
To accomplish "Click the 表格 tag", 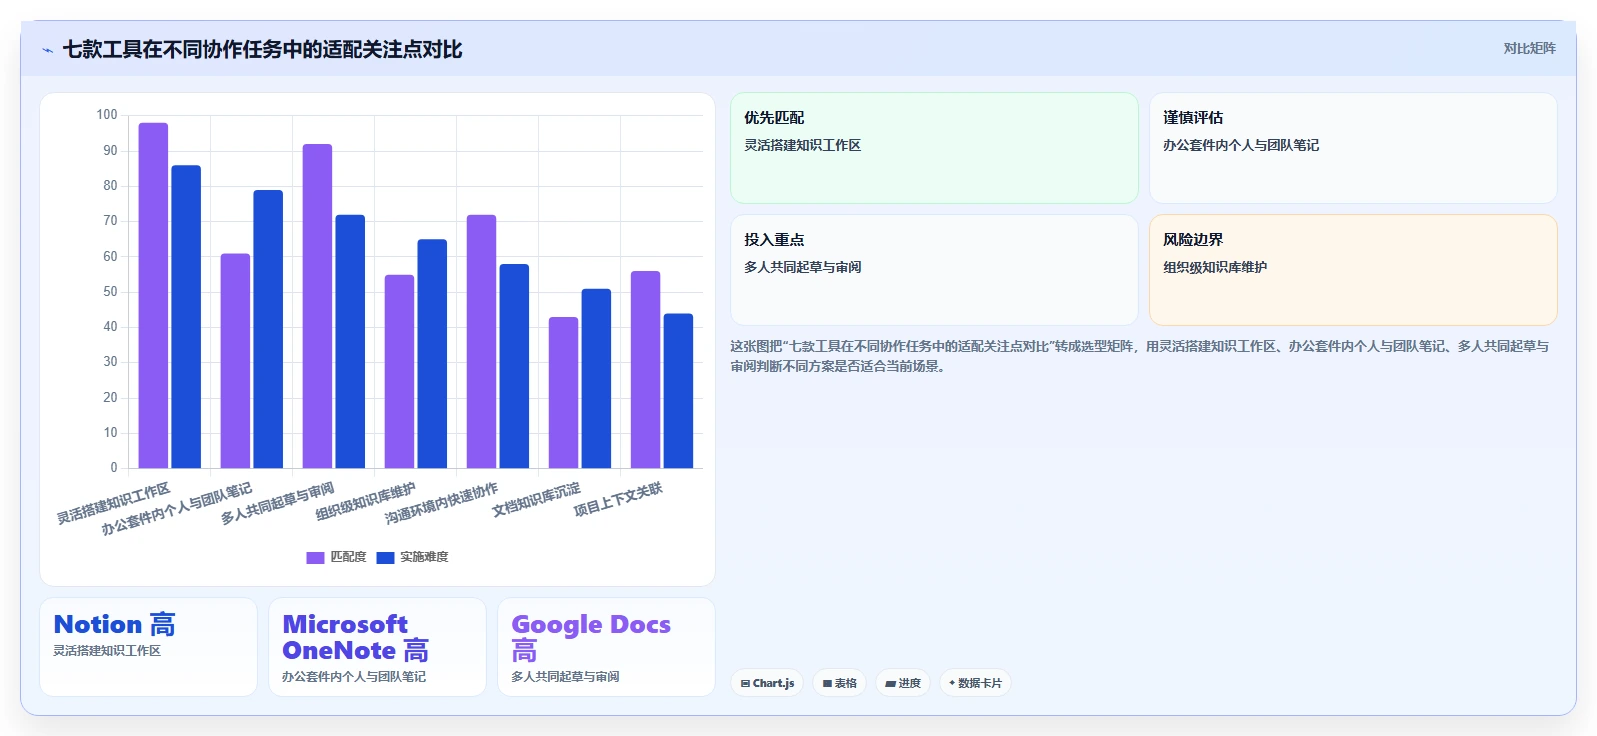I will coord(839,683).
